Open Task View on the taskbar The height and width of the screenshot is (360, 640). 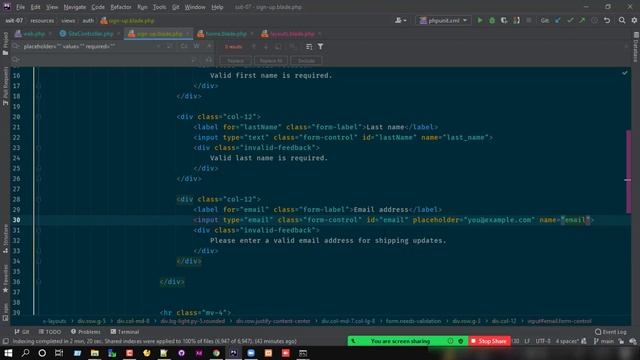point(59,353)
